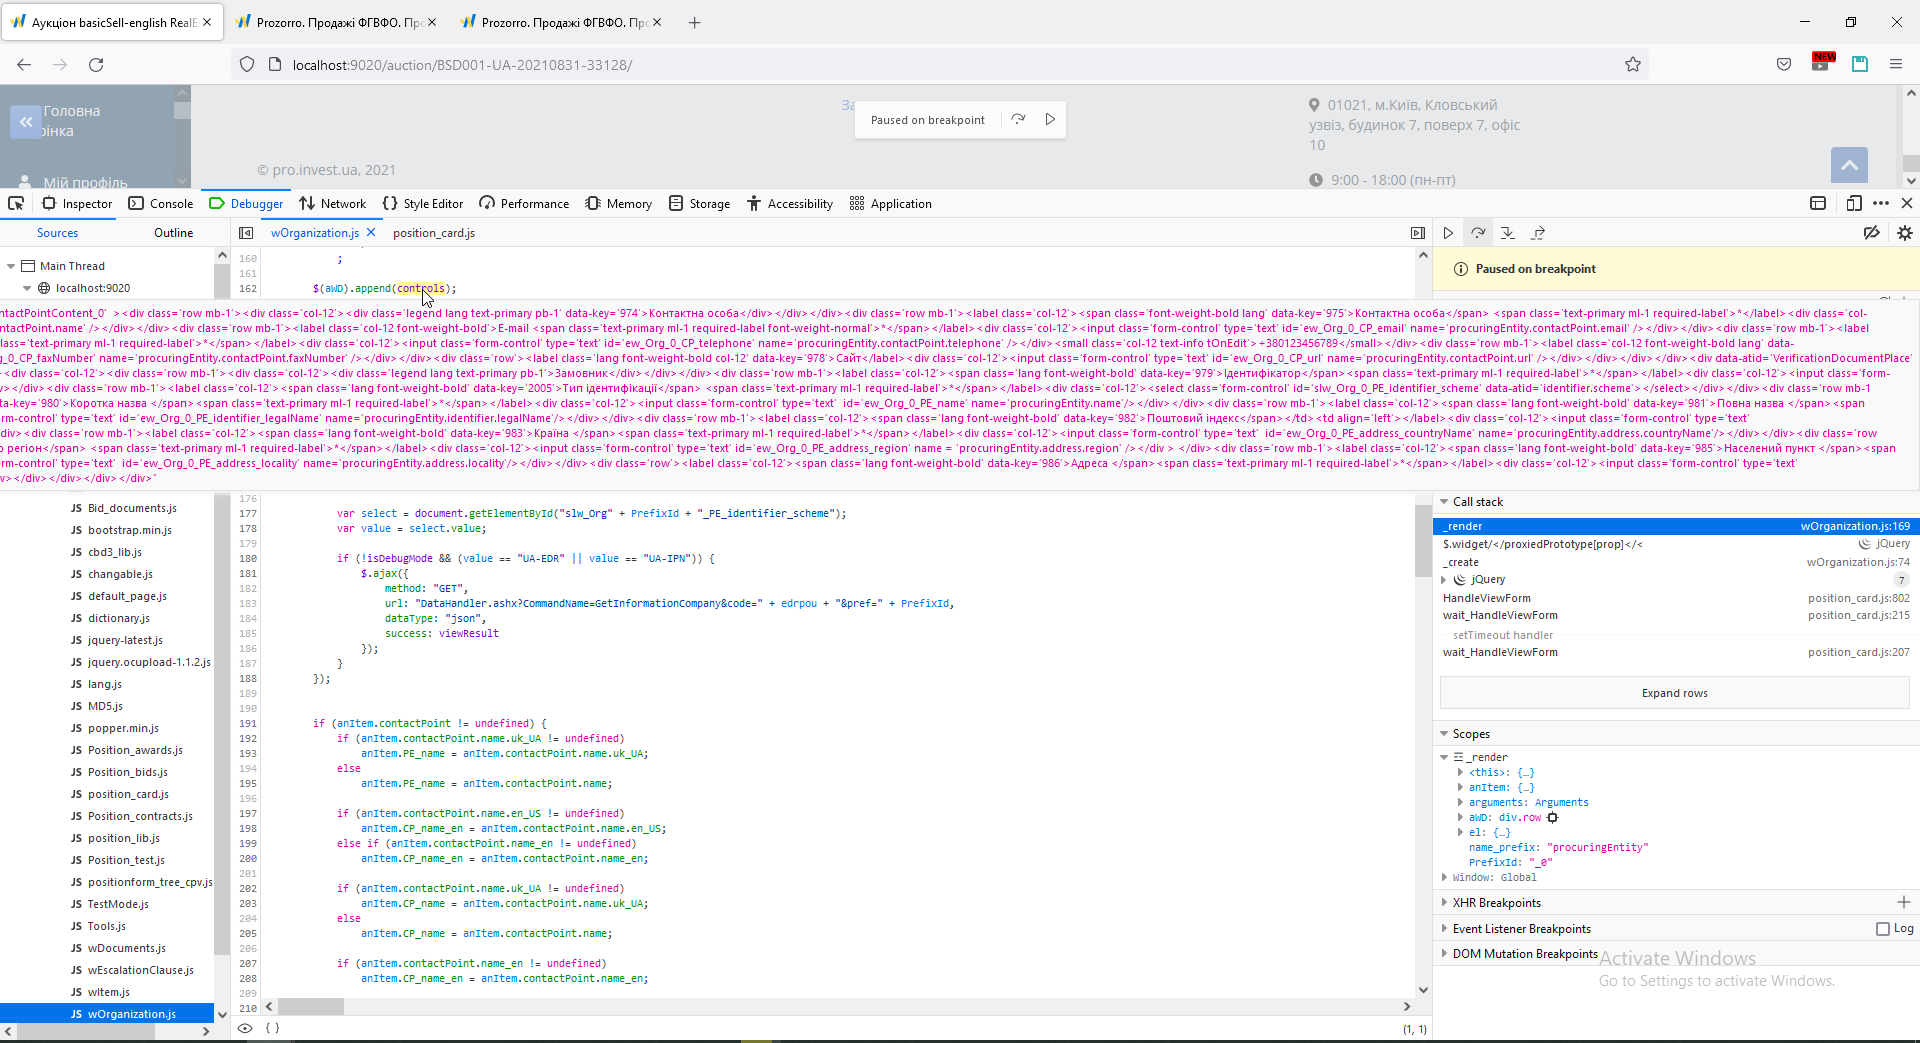
Task: Step out debugger button
Action: pyautogui.click(x=1538, y=233)
